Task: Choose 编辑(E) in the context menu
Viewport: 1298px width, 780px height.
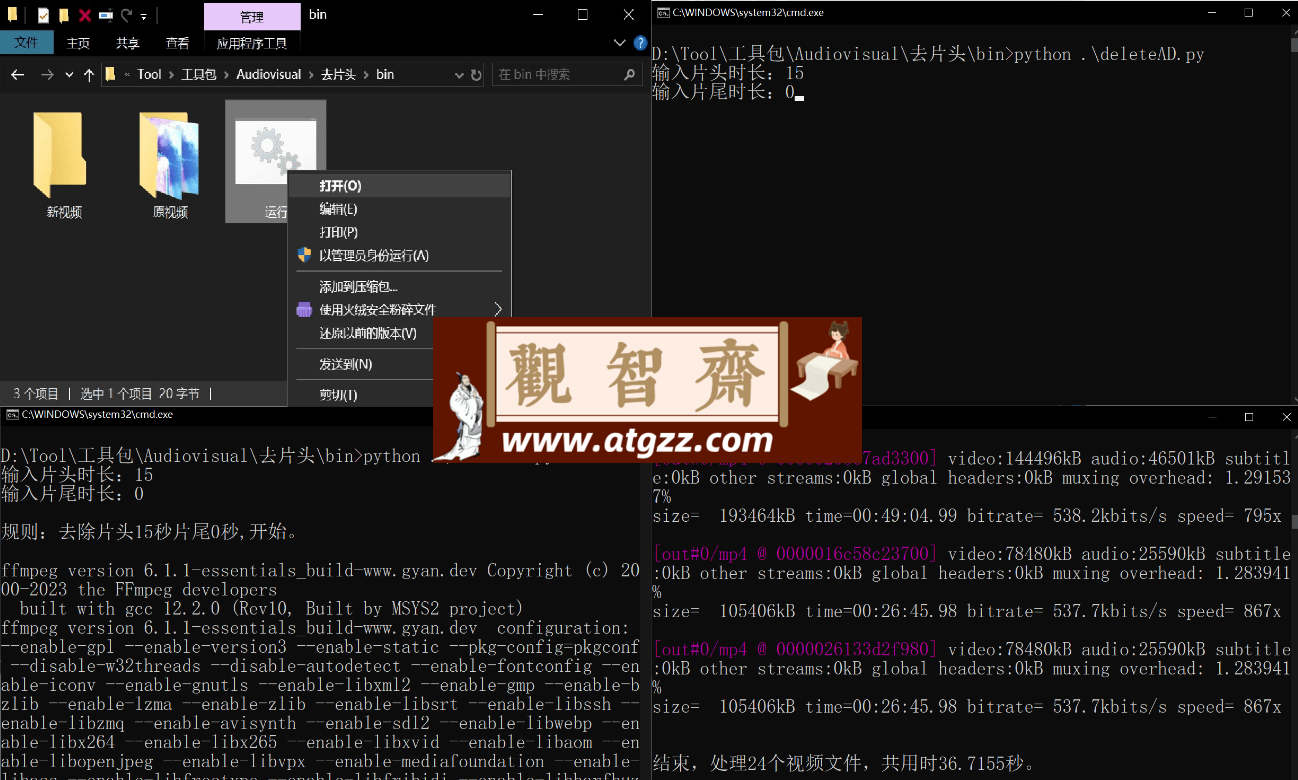Action: [399, 209]
